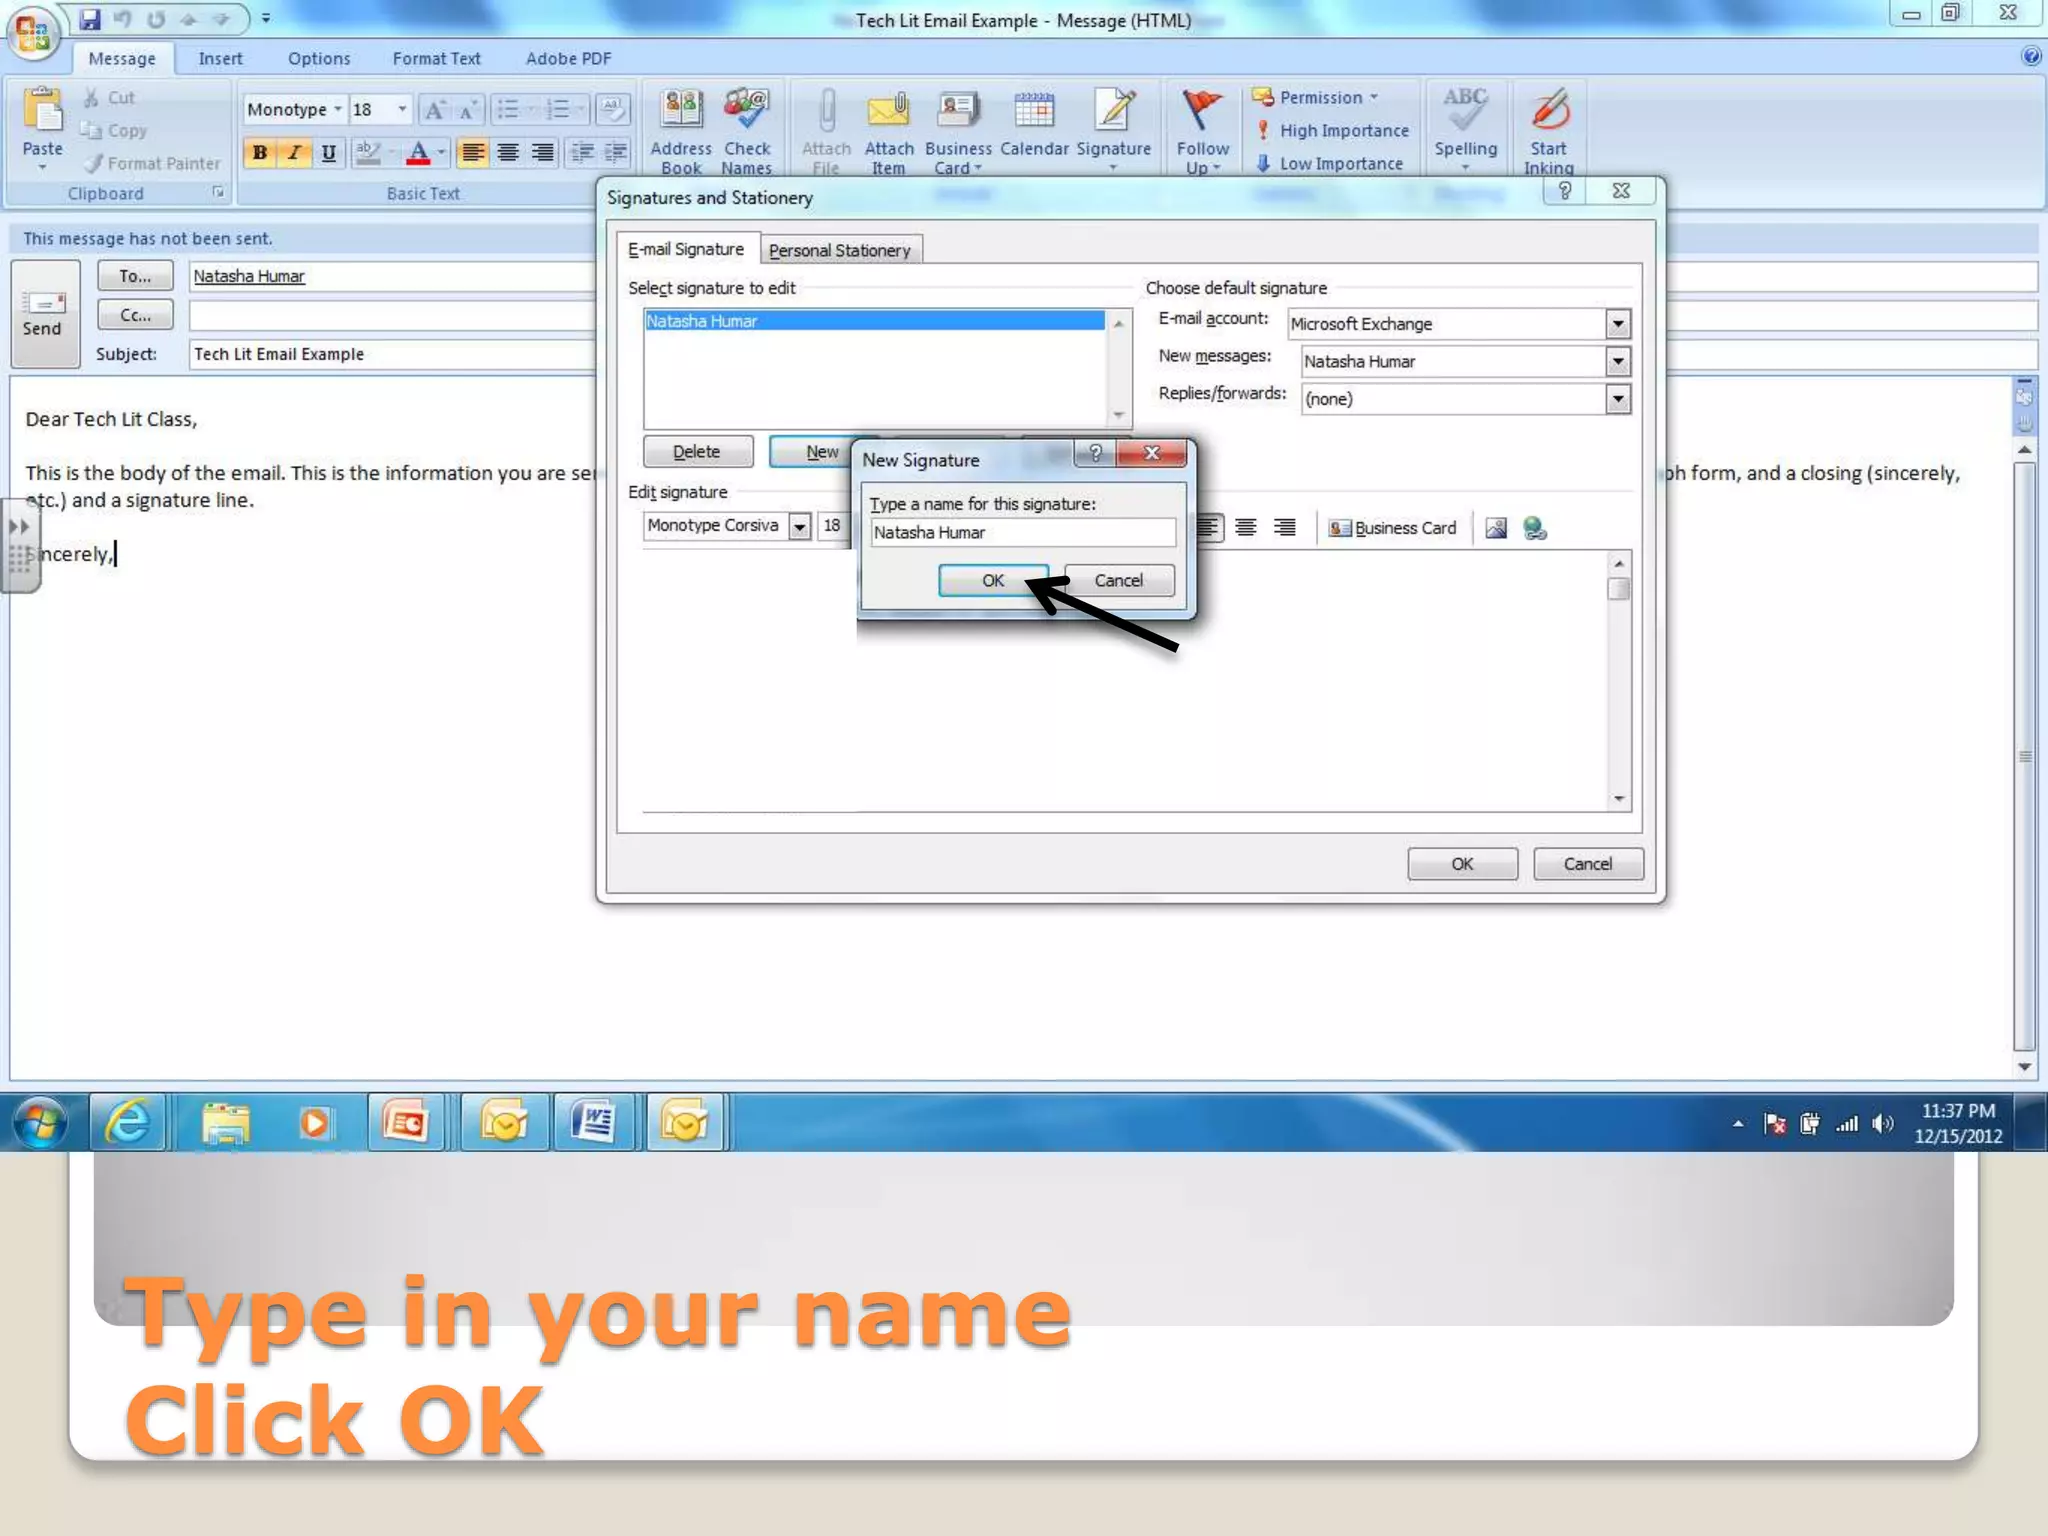Image resolution: width=2048 pixels, height=1536 pixels.
Task: Select the Format Painter brush
Action: pyautogui.click(x=93, y=163)
